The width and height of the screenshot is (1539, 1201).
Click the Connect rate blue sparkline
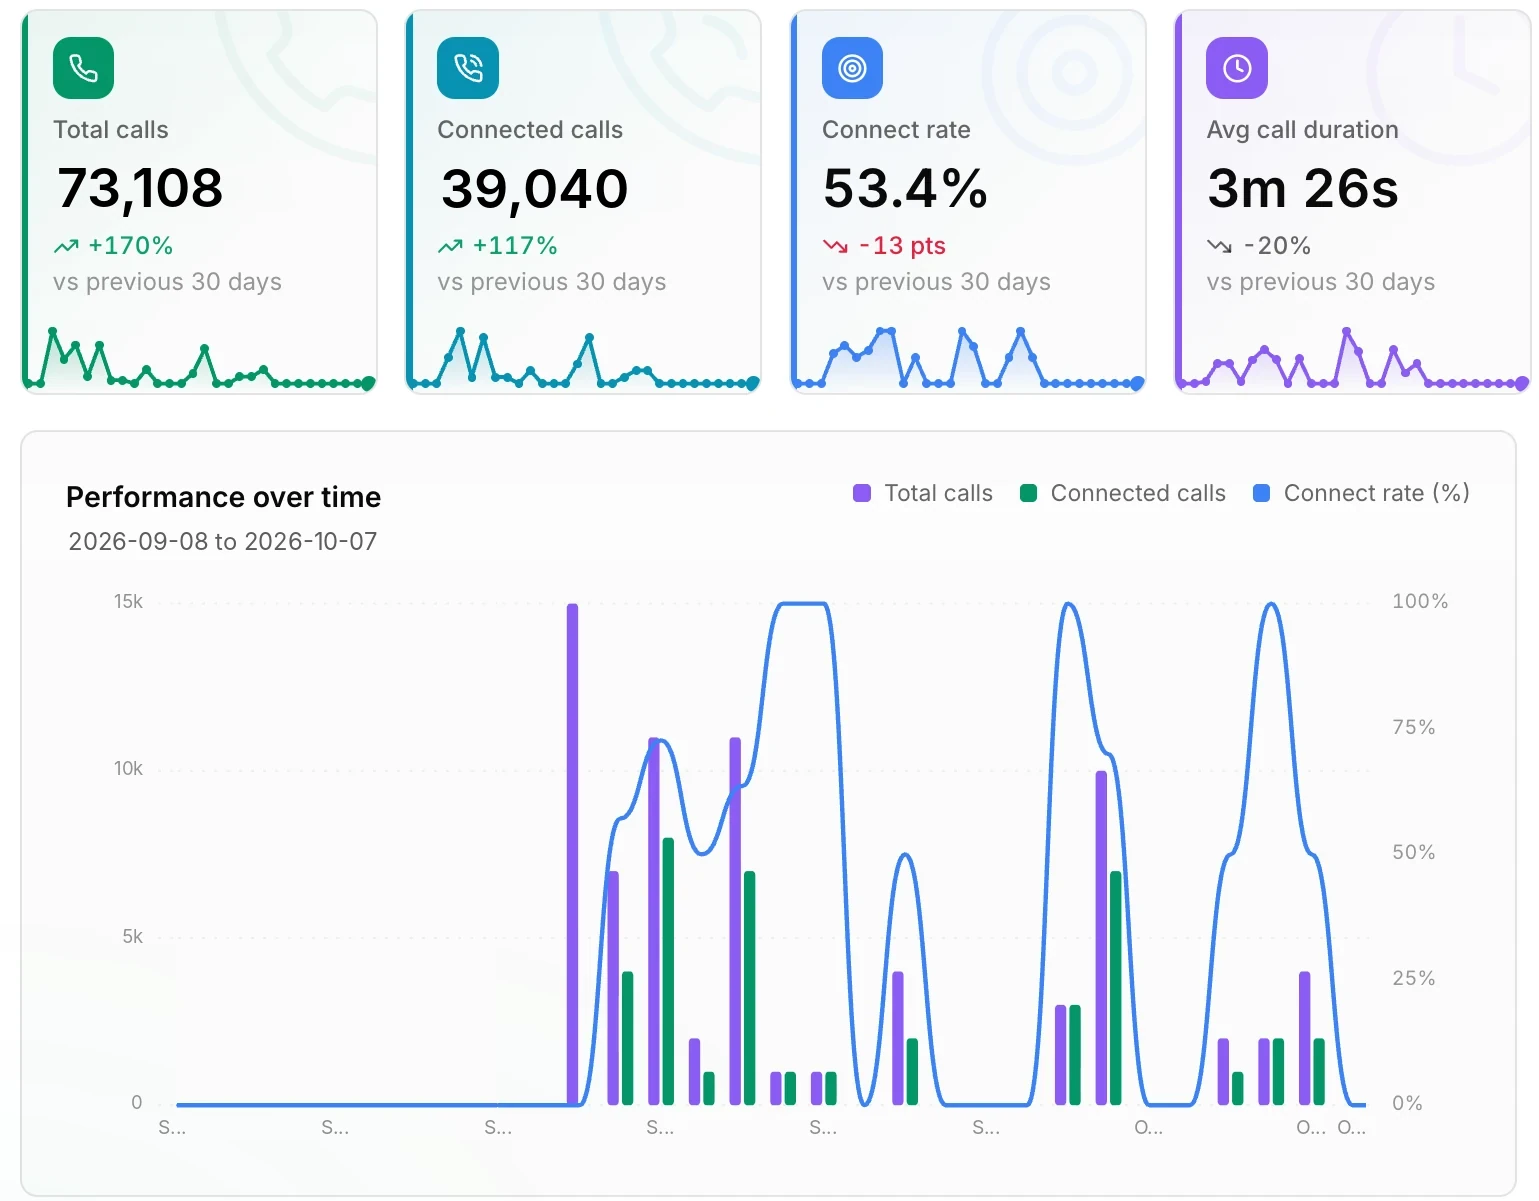[x=968, y=358]
